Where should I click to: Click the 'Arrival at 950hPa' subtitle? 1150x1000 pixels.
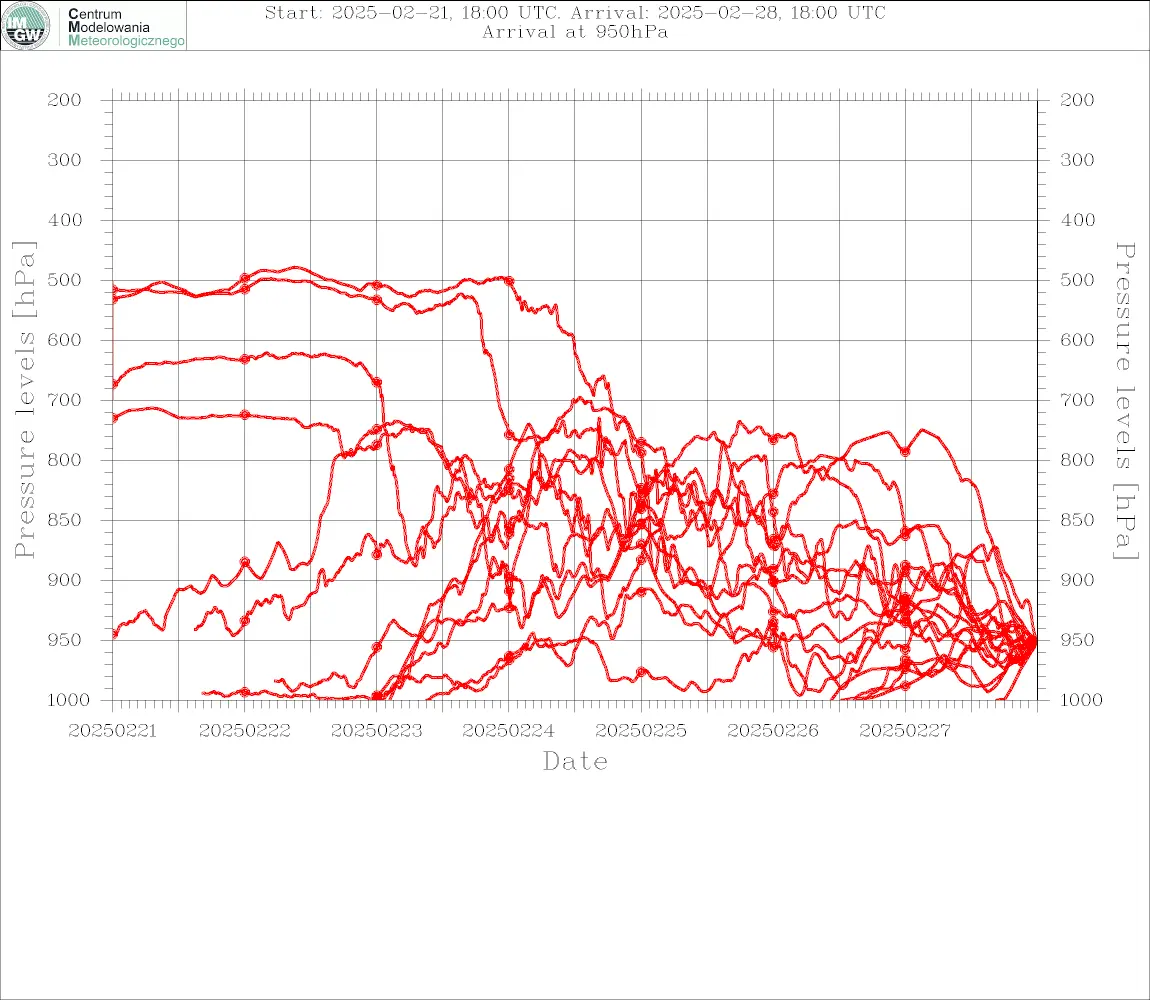click(x=575, y=32)
